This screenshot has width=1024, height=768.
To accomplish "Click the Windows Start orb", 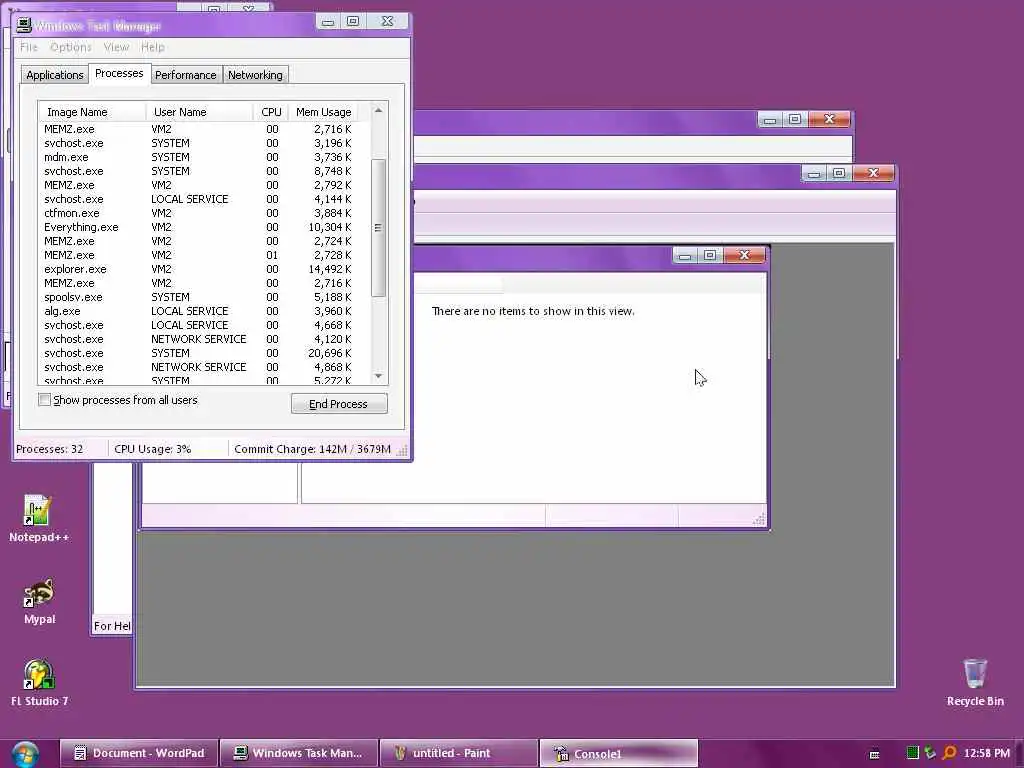I will (25, 754).
